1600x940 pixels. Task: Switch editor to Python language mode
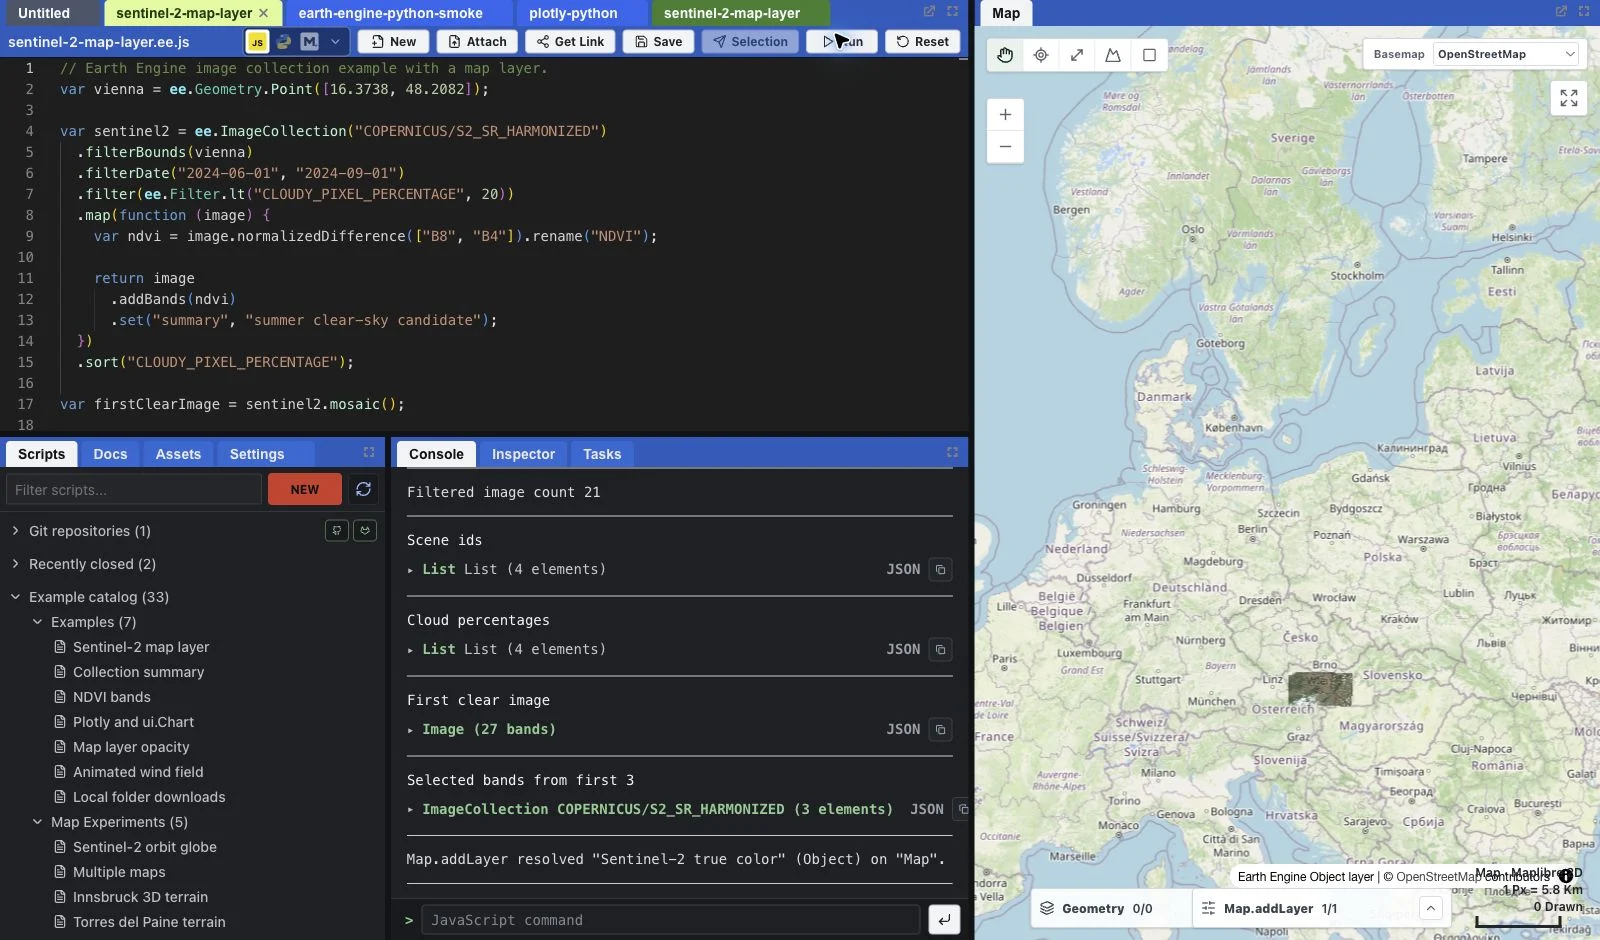[x=284, y=42]
